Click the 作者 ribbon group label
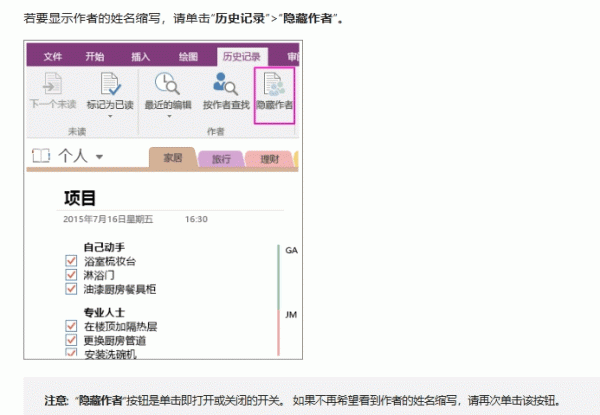The height and width of the screenshot is (415, 600). [x=215, y=132]
